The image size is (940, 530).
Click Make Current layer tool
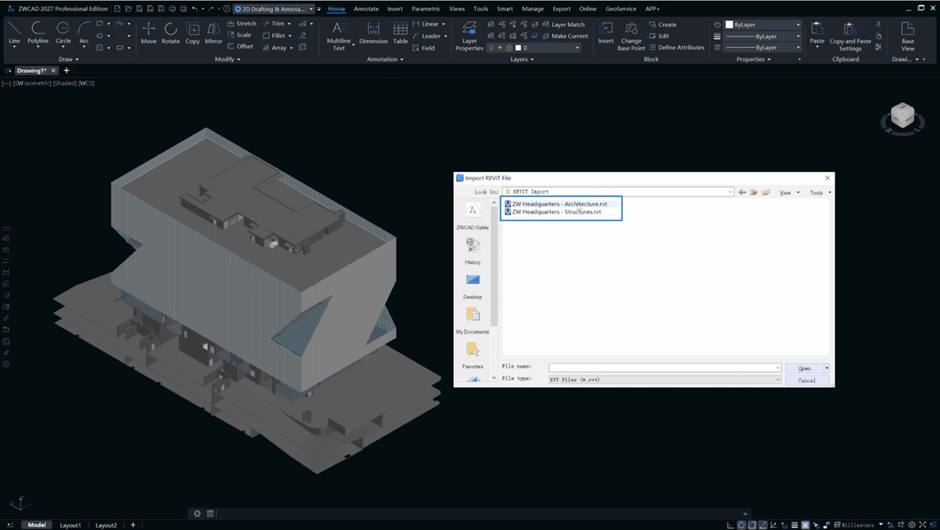[x=565, y=36]
